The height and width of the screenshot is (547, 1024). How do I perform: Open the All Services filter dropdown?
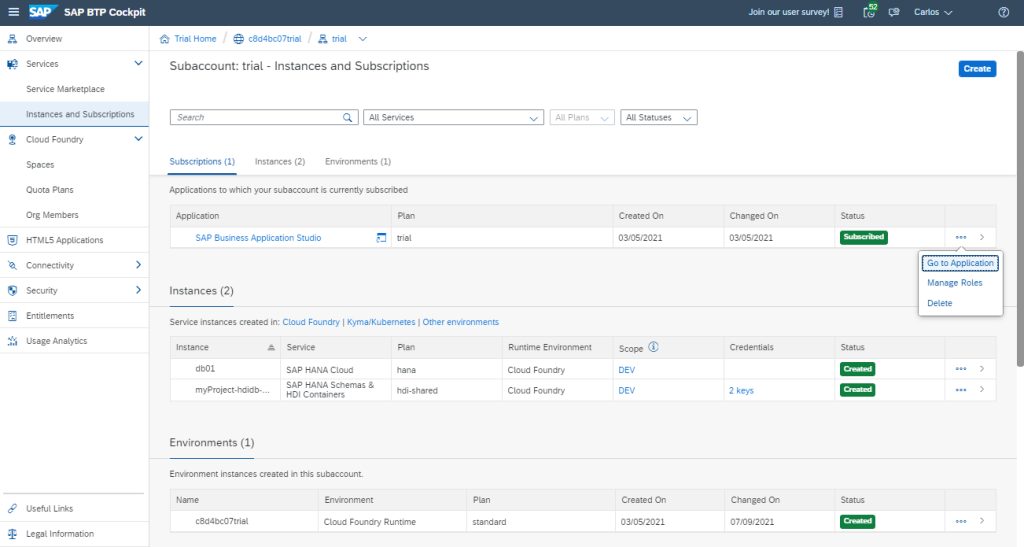453,117
